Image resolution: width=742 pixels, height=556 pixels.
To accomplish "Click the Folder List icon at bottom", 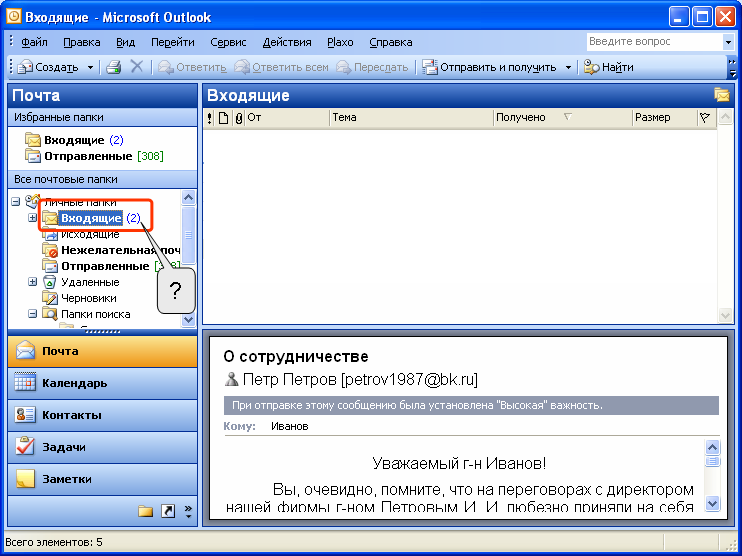I will click(x=146, y=511).
